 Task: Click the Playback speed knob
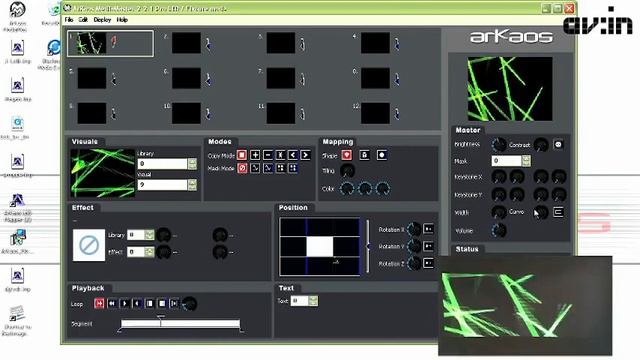(189, 304)
